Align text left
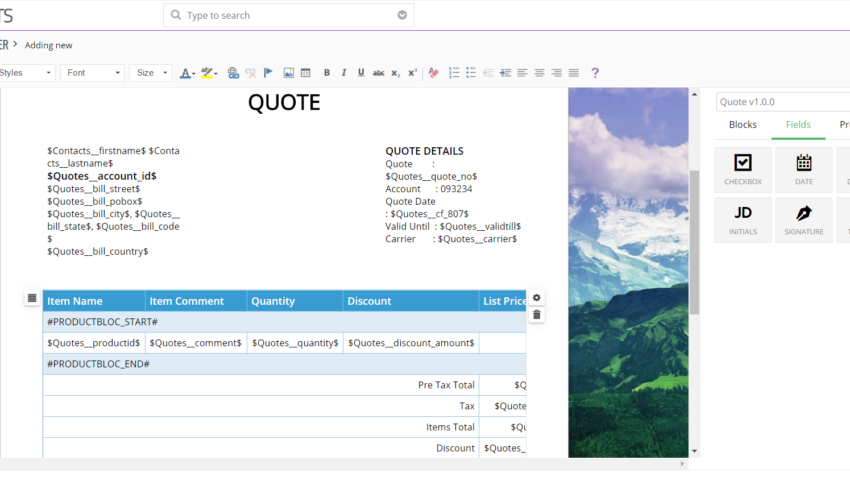Screen dimensions: 850x485 tap(523, 73)
